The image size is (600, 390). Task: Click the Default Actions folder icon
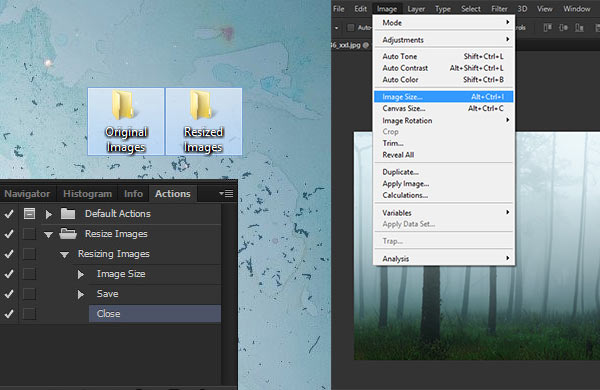coord(68,214)
